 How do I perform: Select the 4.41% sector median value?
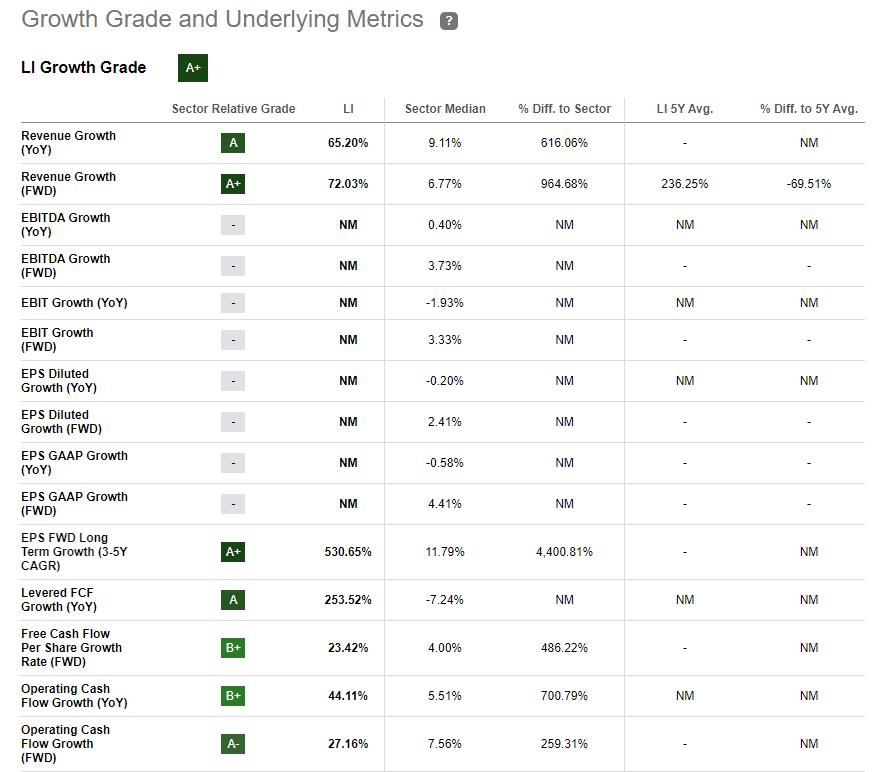(x=445, y=504)
